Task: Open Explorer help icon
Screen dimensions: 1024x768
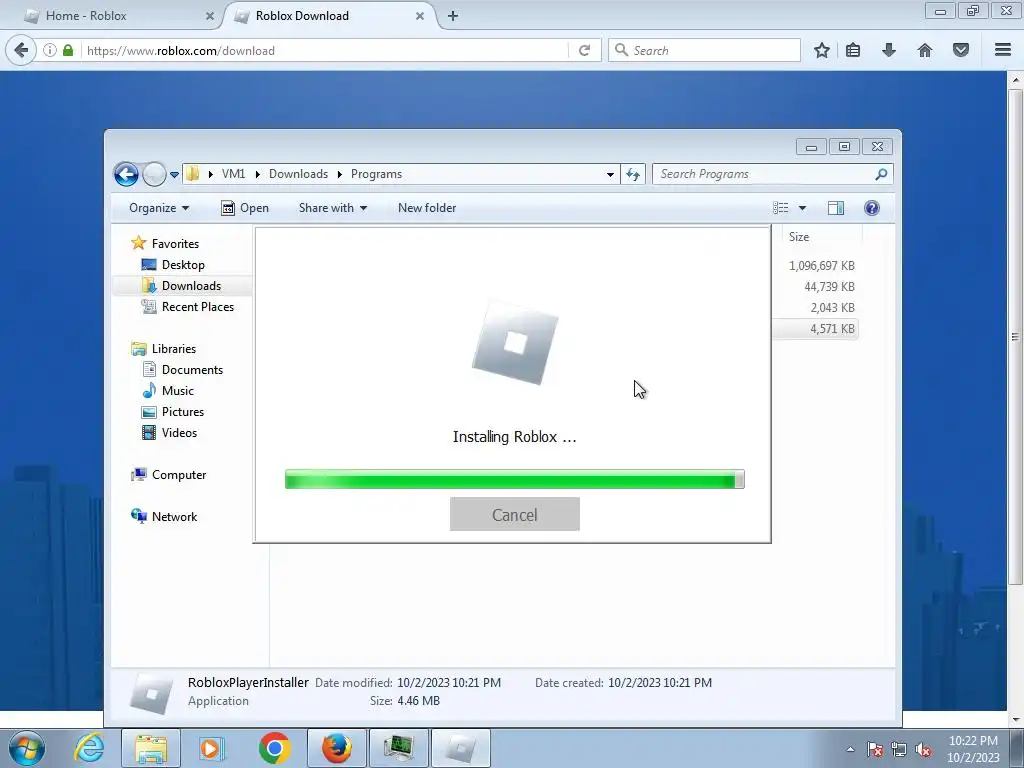Action: [x=872, y=208]
